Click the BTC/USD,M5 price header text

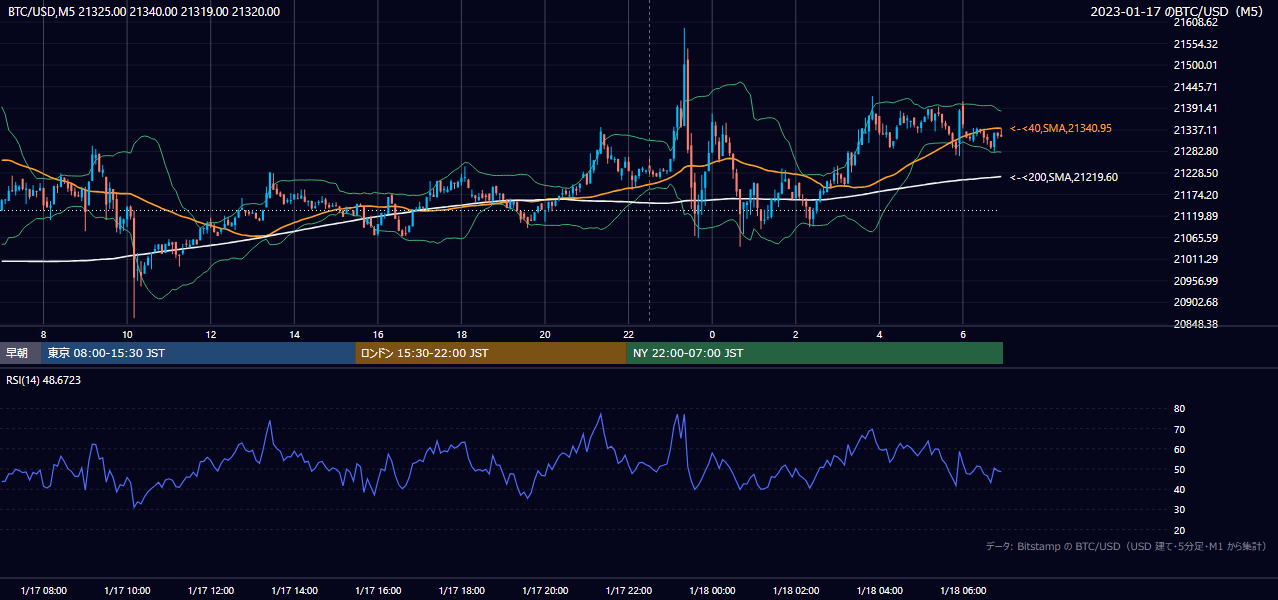coord(144,12)
